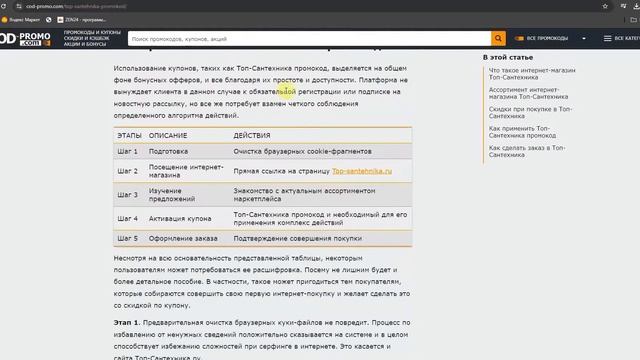Click the browser reload icon
Screen dimensions: 640x360
tap(3, 6)
